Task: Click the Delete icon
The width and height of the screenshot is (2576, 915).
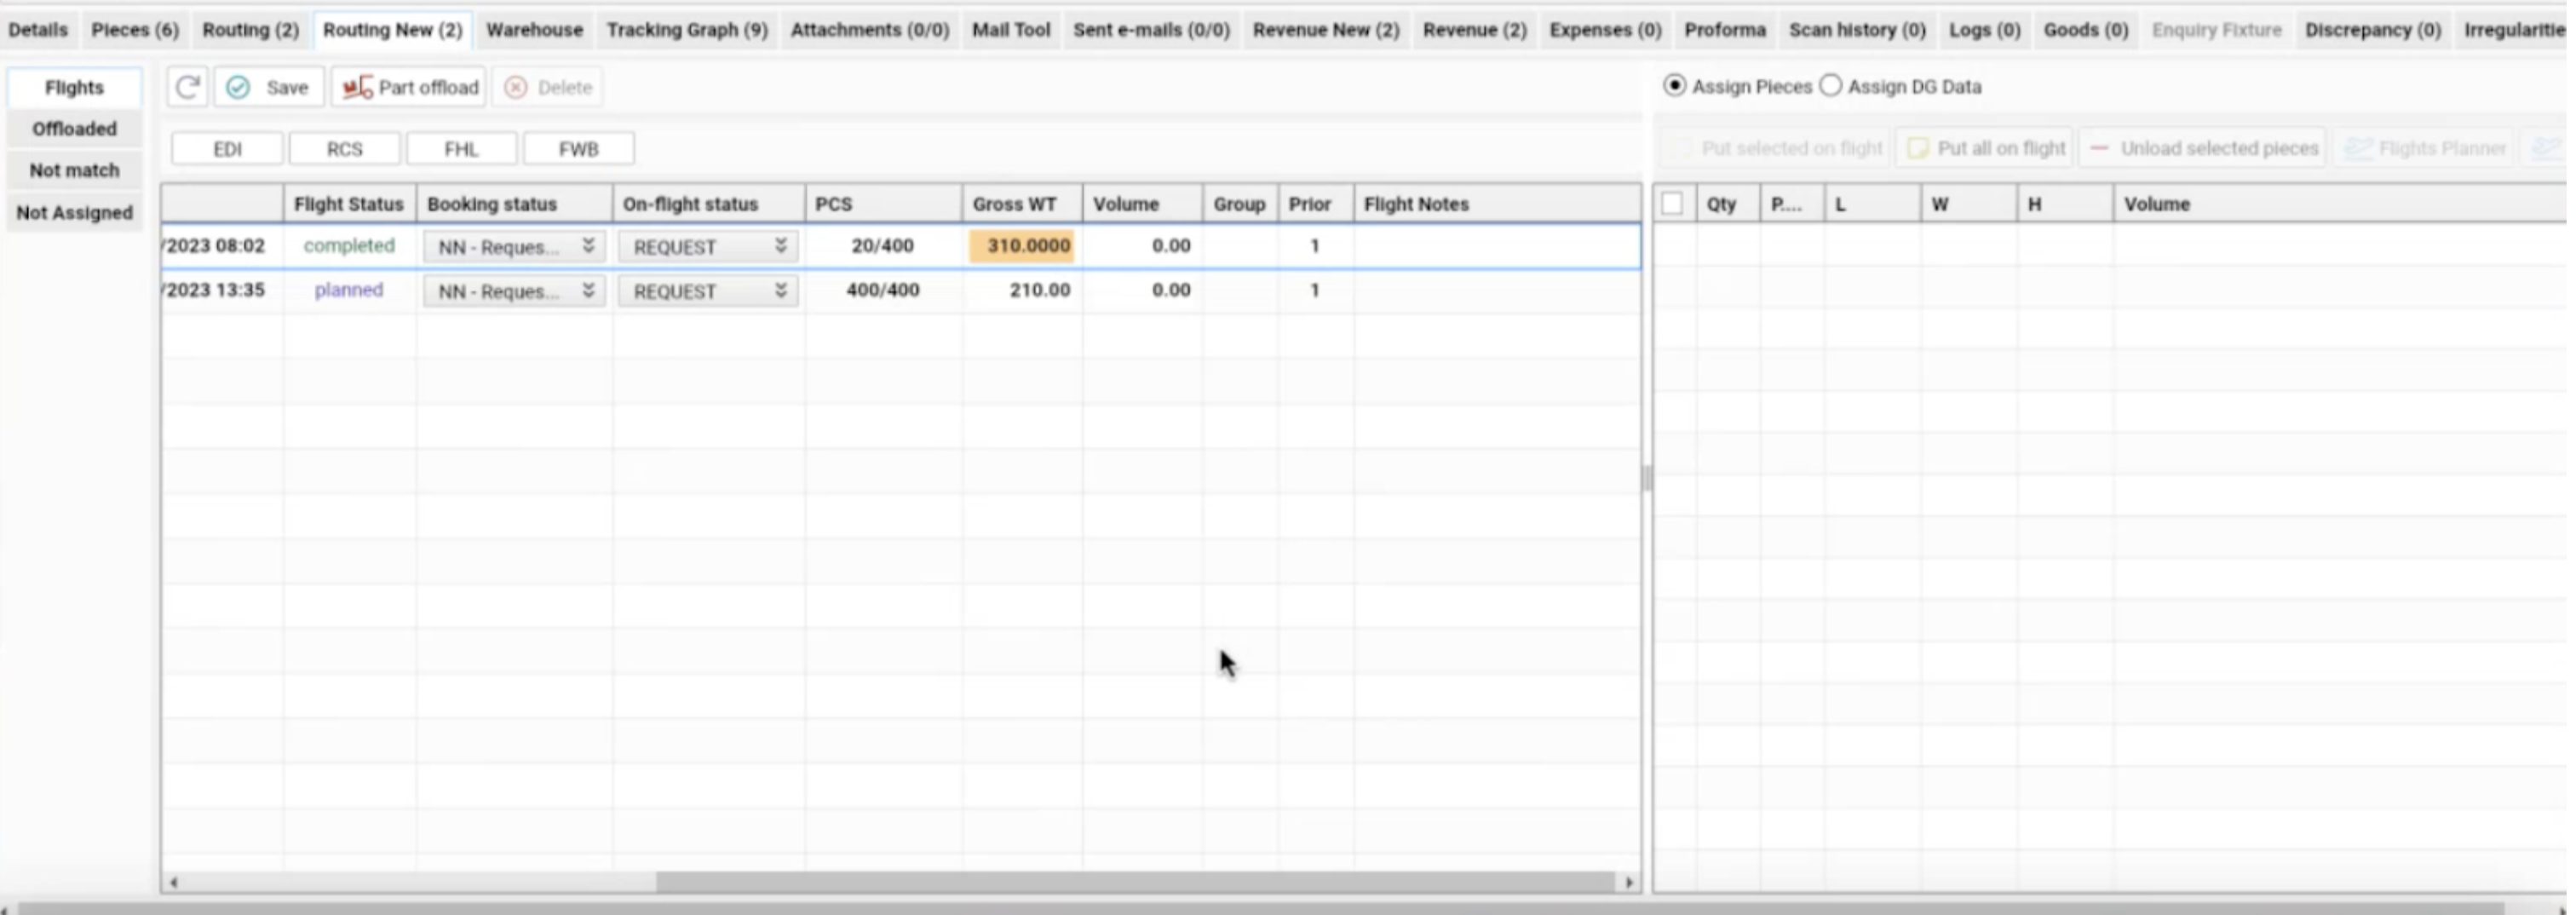Action: [516, 87]
